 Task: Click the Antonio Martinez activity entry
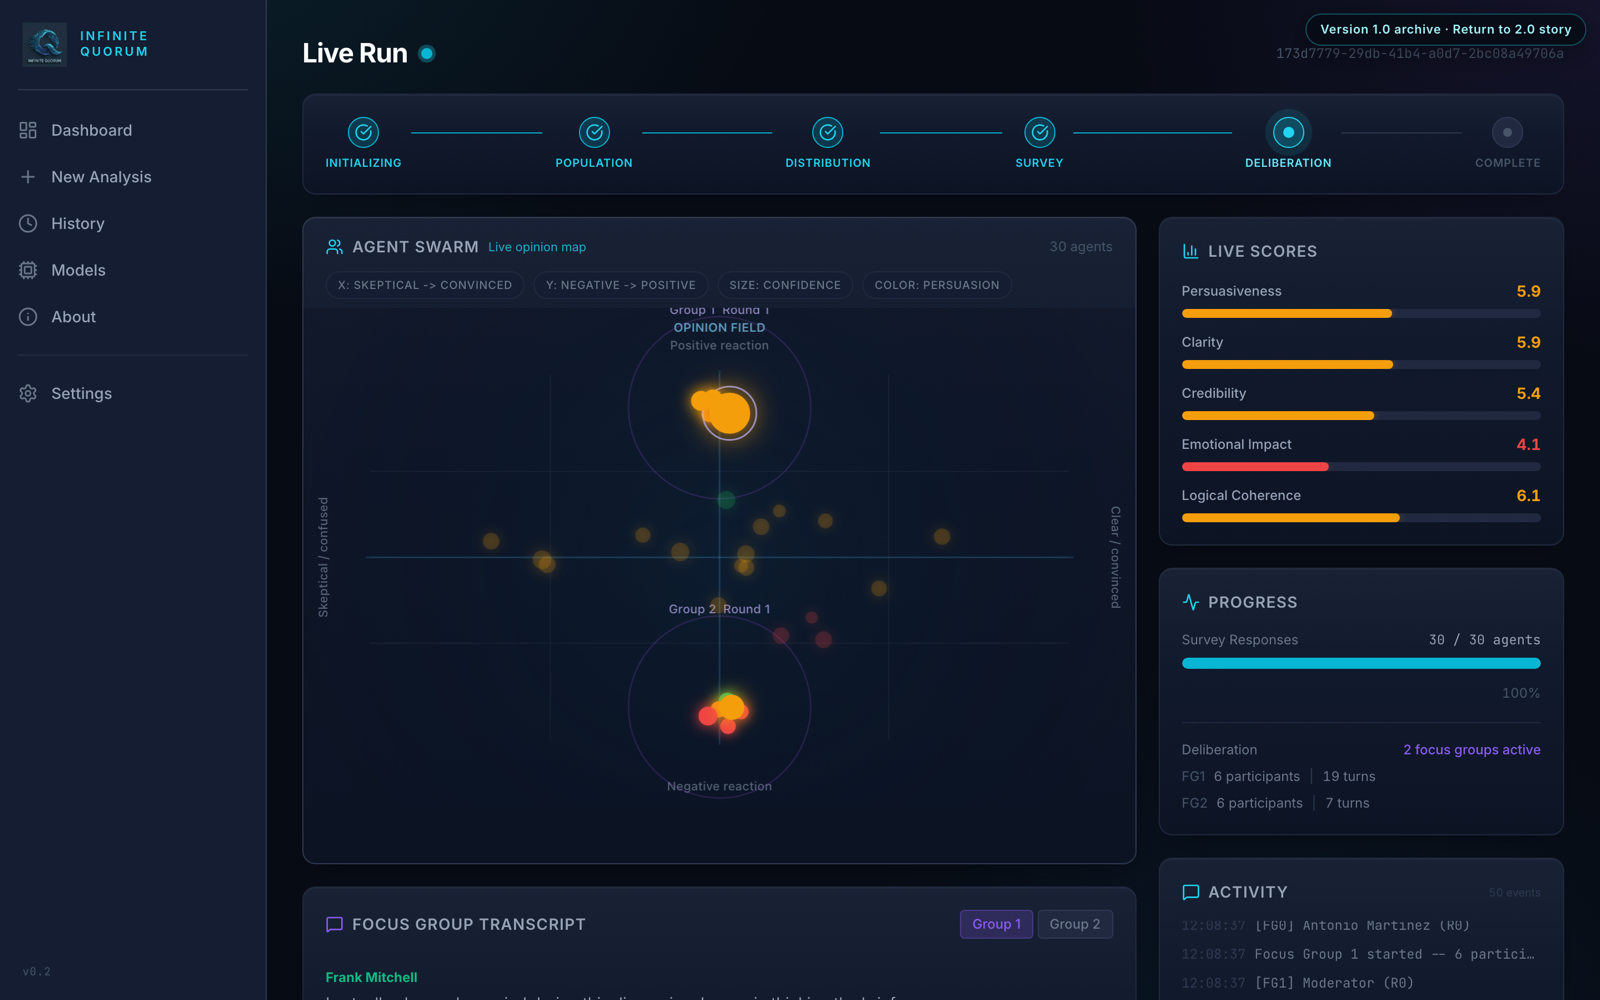tap(1362, 926)
